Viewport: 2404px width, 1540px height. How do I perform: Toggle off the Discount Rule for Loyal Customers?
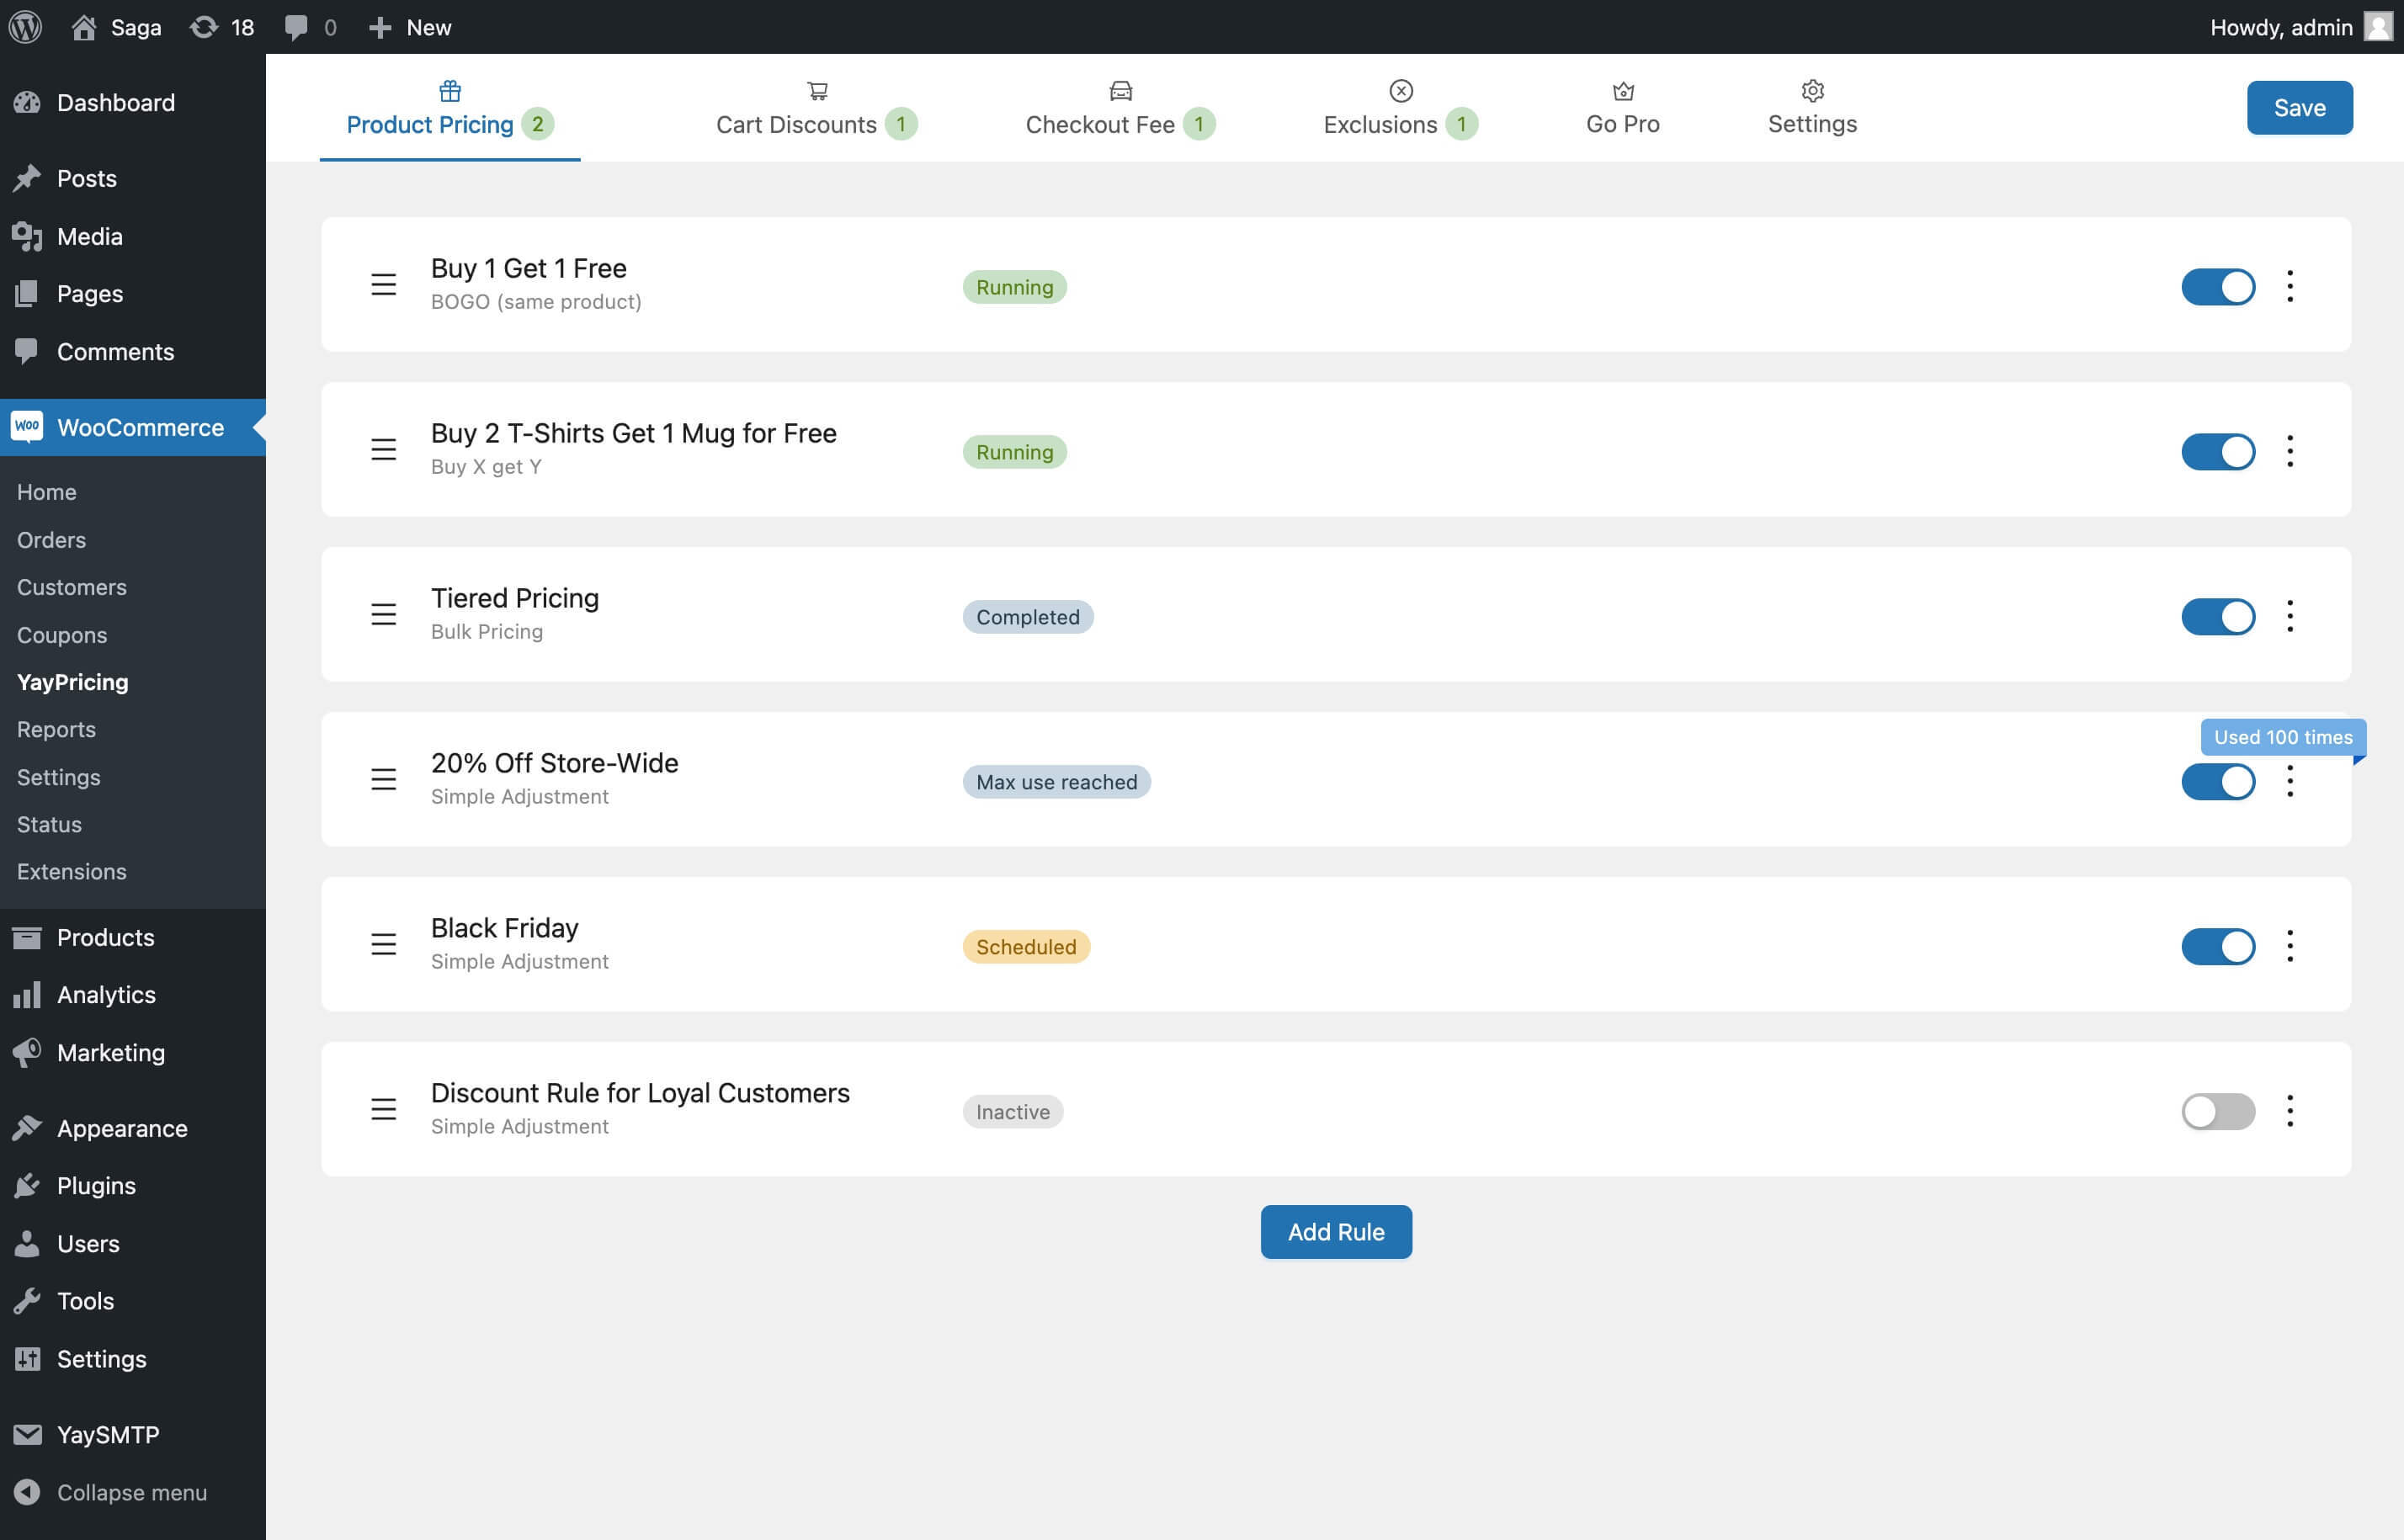(2216, 1109)
